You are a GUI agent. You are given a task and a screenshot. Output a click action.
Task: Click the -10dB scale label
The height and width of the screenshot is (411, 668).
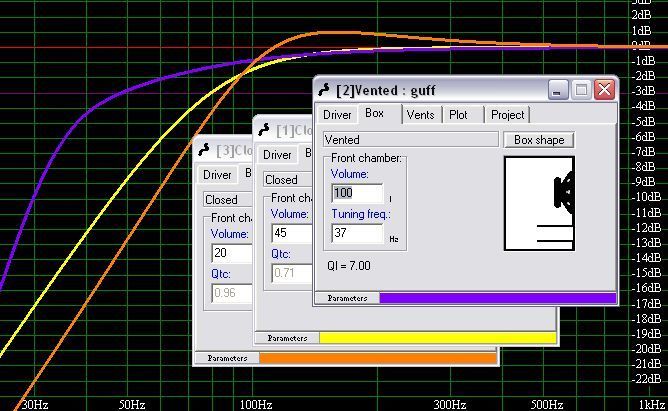pyautogui.click(x=646, y=197)
